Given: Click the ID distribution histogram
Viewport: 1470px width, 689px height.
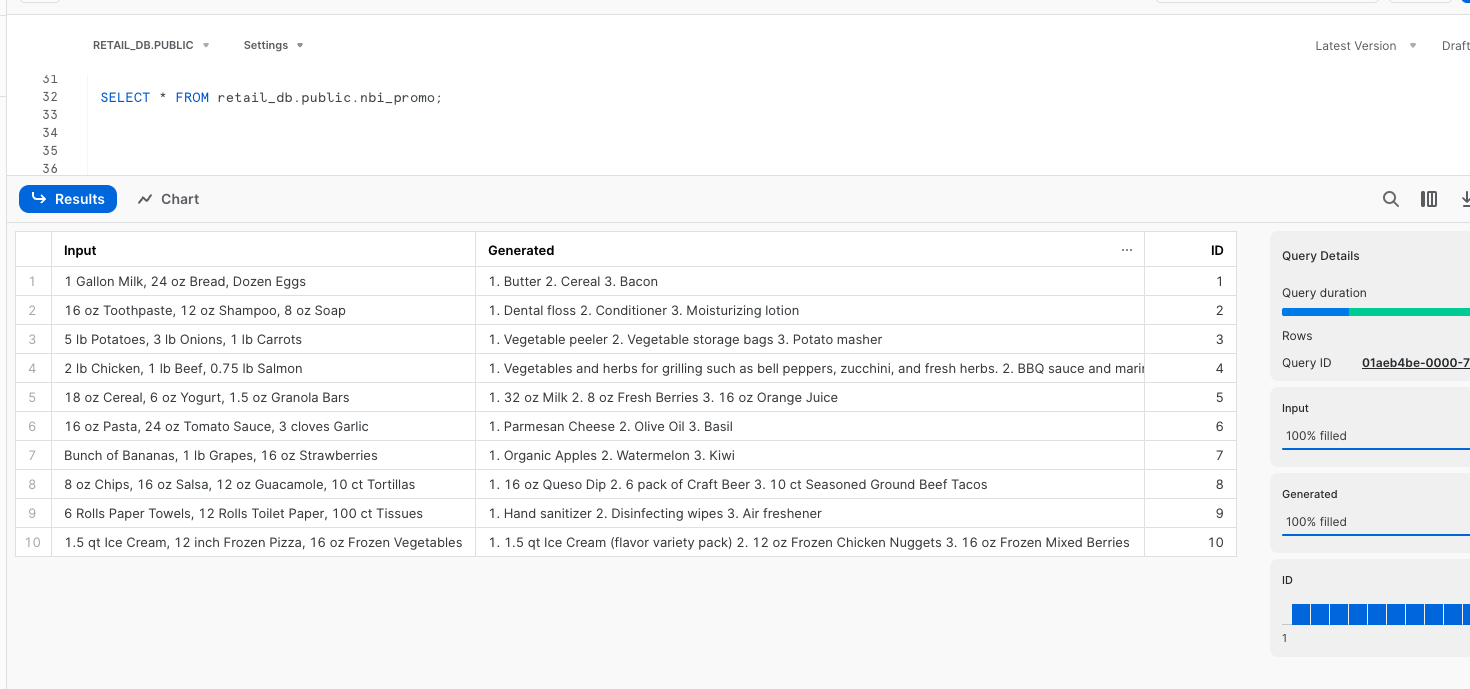Looking at the screenshot, I should pyautogui.click(x=1380, y=614).
